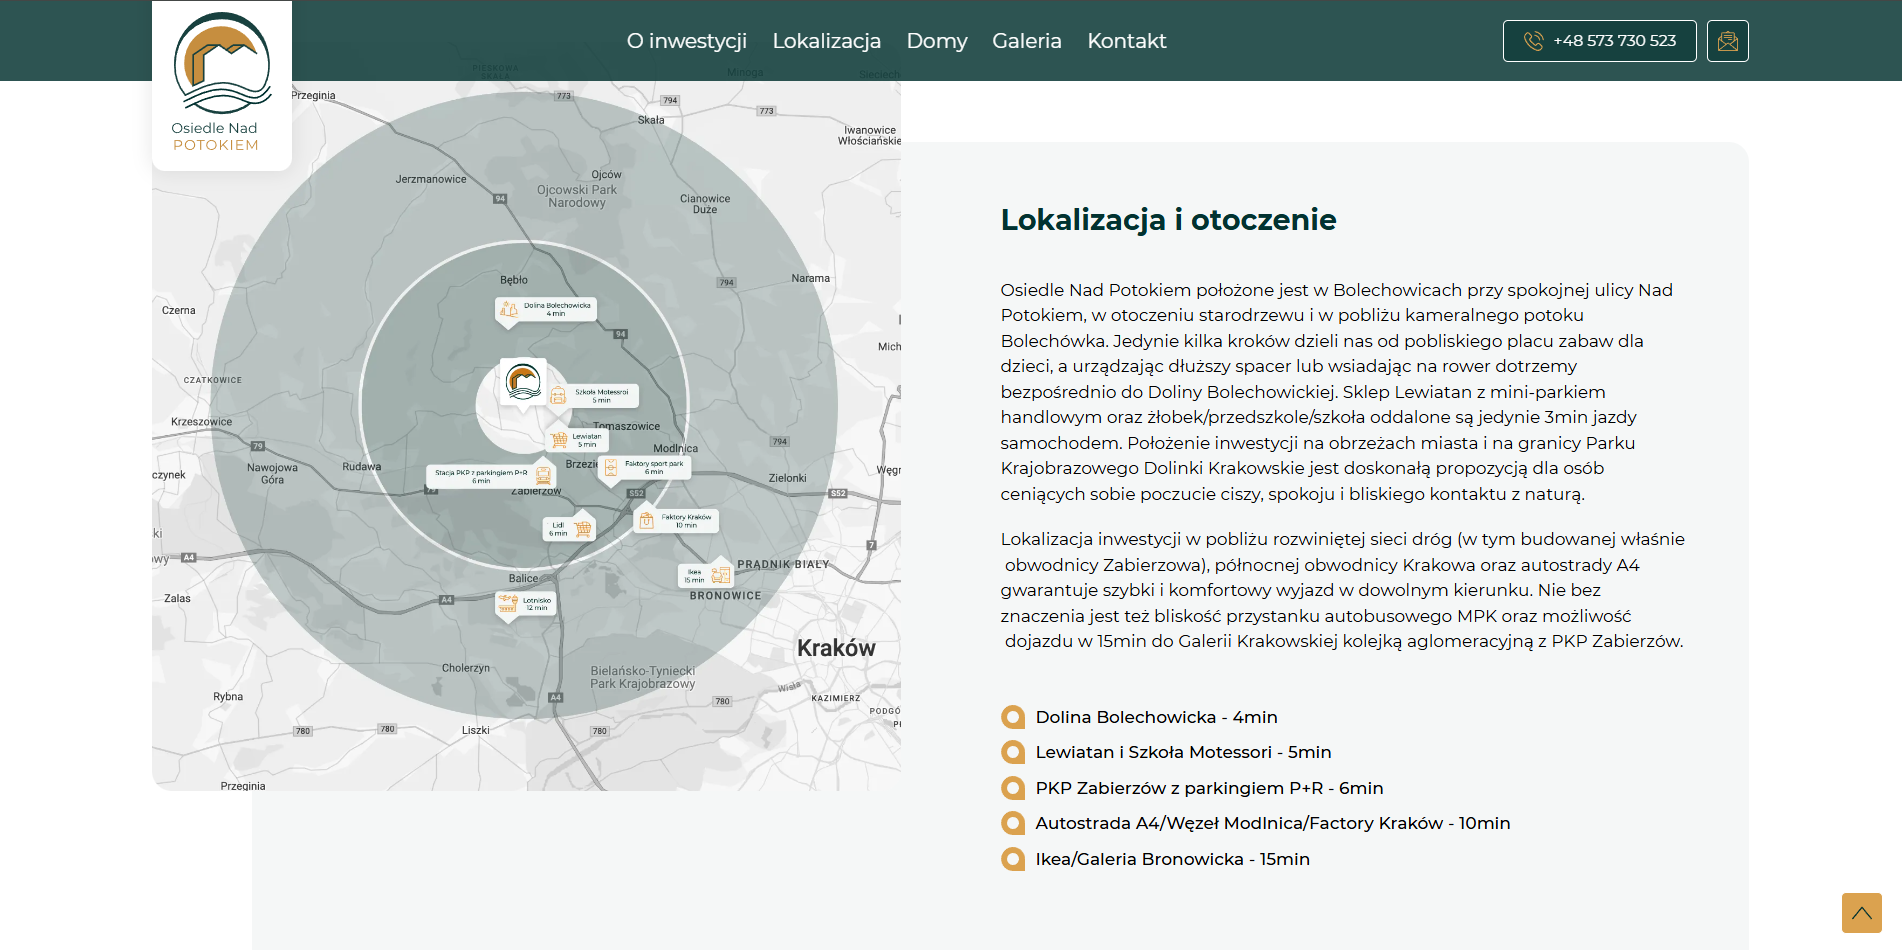Click the BRONOWICE district label on map
1902x950 pixels.
[725, 596]
